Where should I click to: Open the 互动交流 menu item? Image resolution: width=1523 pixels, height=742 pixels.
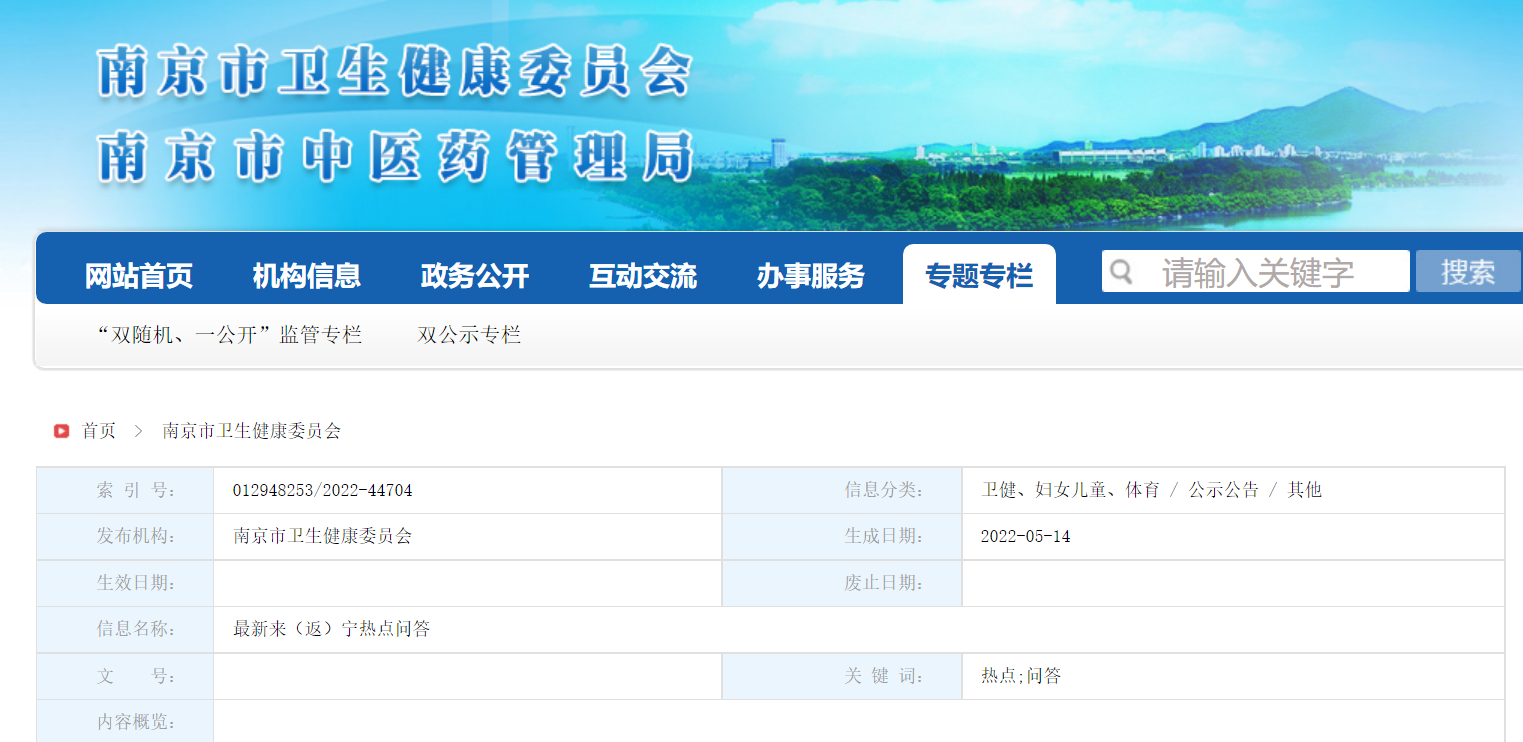(x=642, y=276)
